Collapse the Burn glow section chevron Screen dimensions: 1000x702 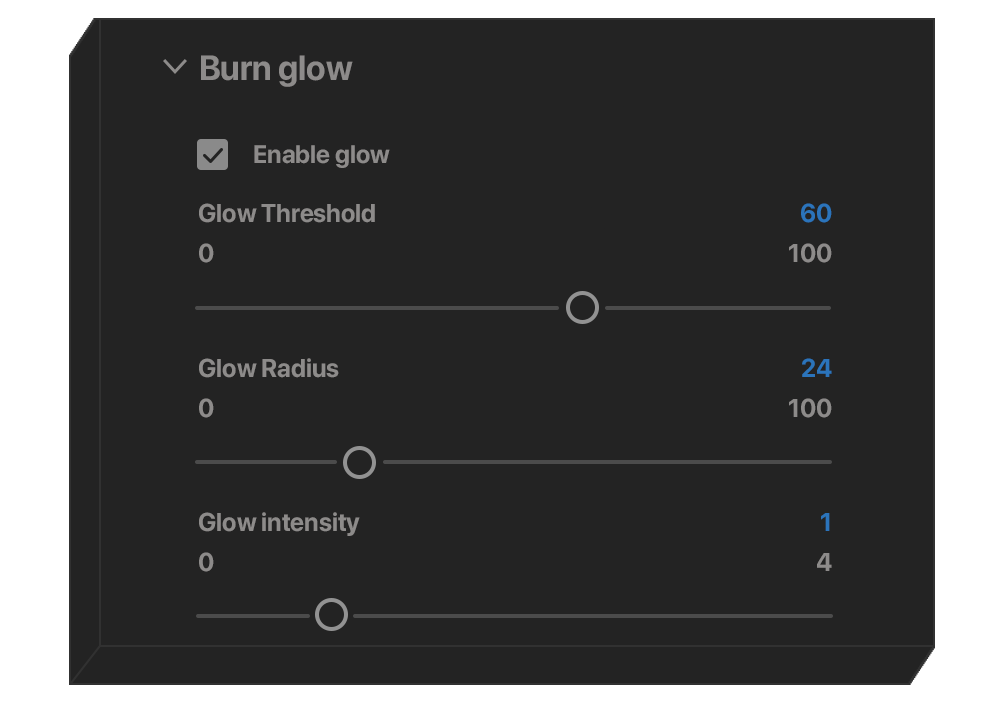click(175, 68)
